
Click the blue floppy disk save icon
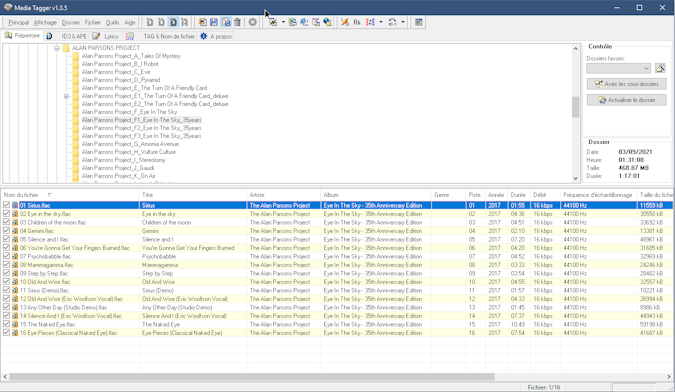click(x=214, y=22)
